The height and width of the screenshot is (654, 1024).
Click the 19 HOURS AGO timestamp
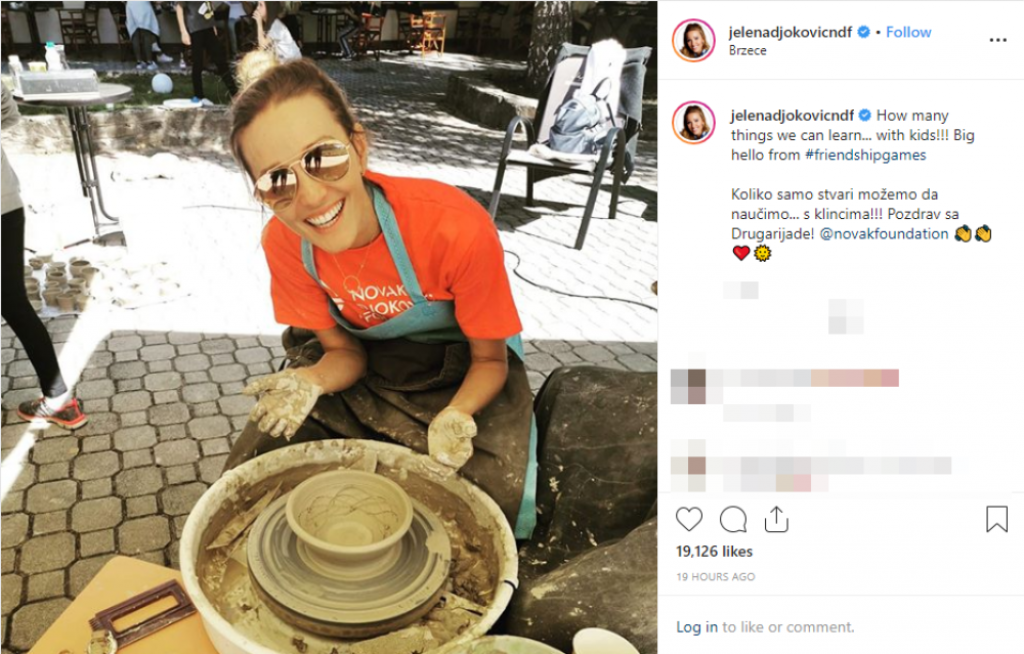click(x=716, y=577)
